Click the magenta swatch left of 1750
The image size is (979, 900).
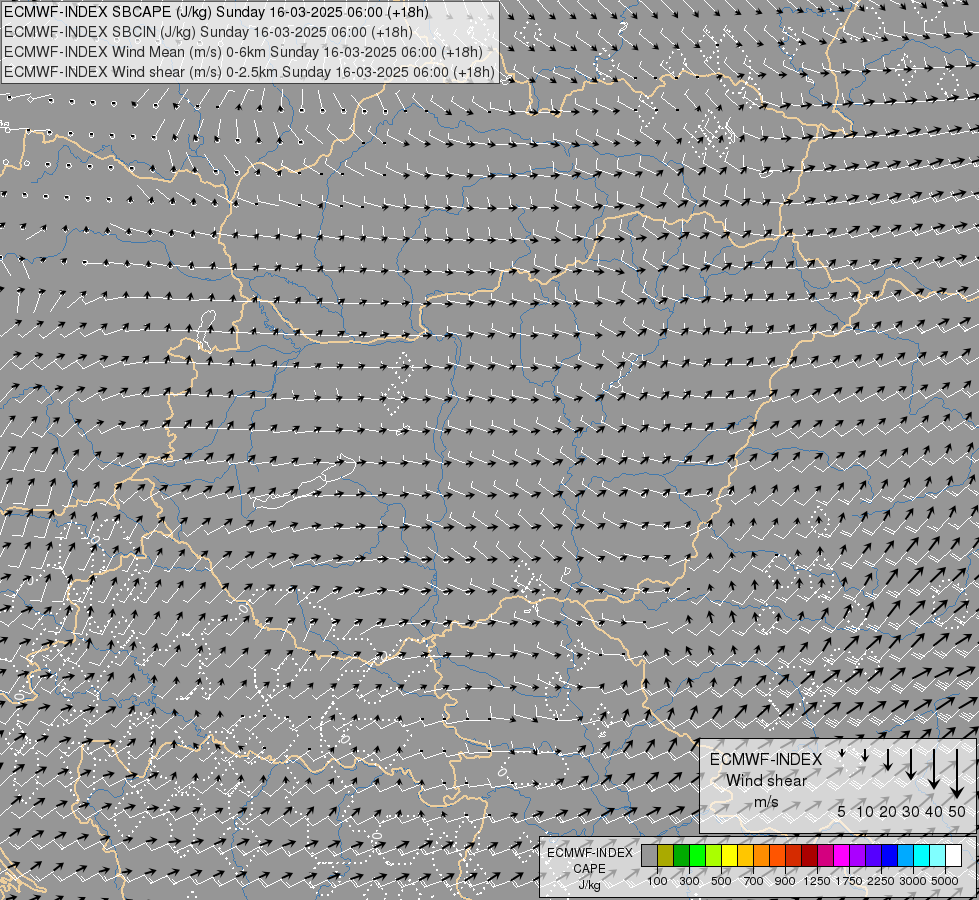842,855
